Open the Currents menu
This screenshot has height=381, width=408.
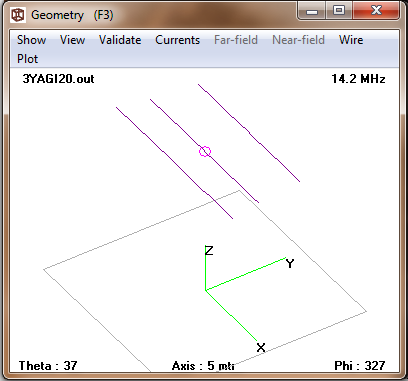pos(178,40)
